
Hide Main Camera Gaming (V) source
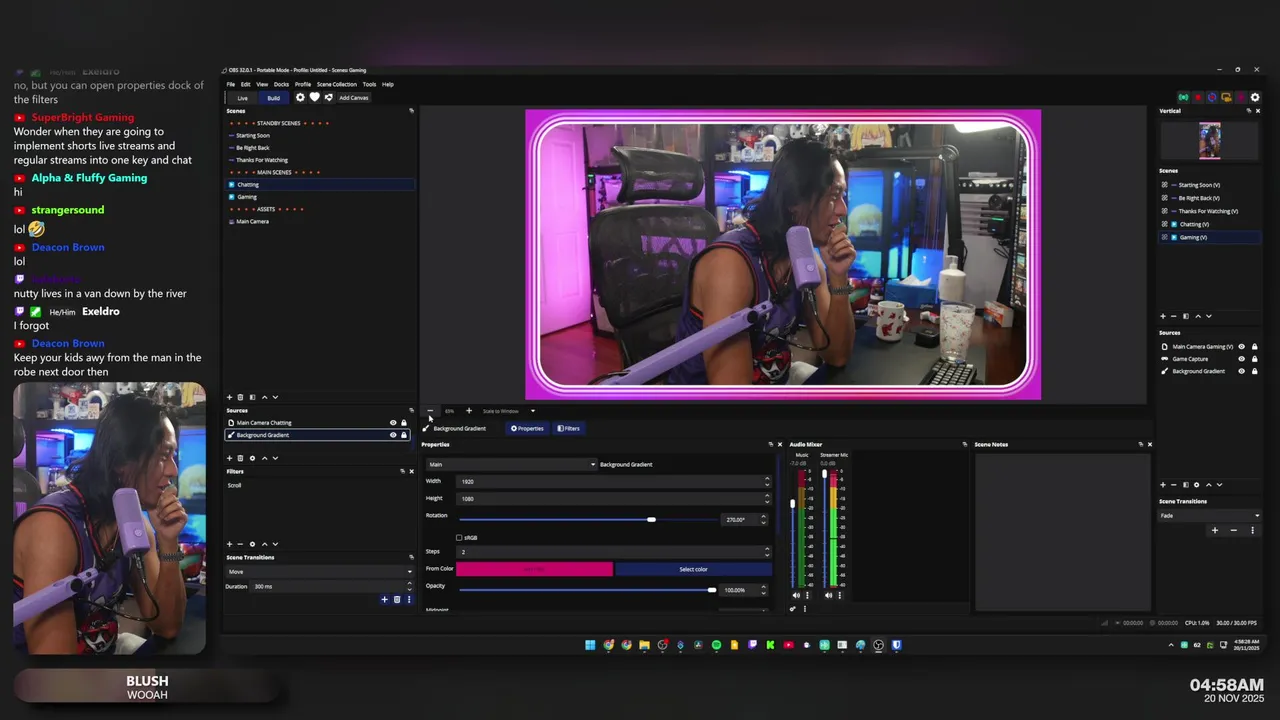click(1242, 347)
